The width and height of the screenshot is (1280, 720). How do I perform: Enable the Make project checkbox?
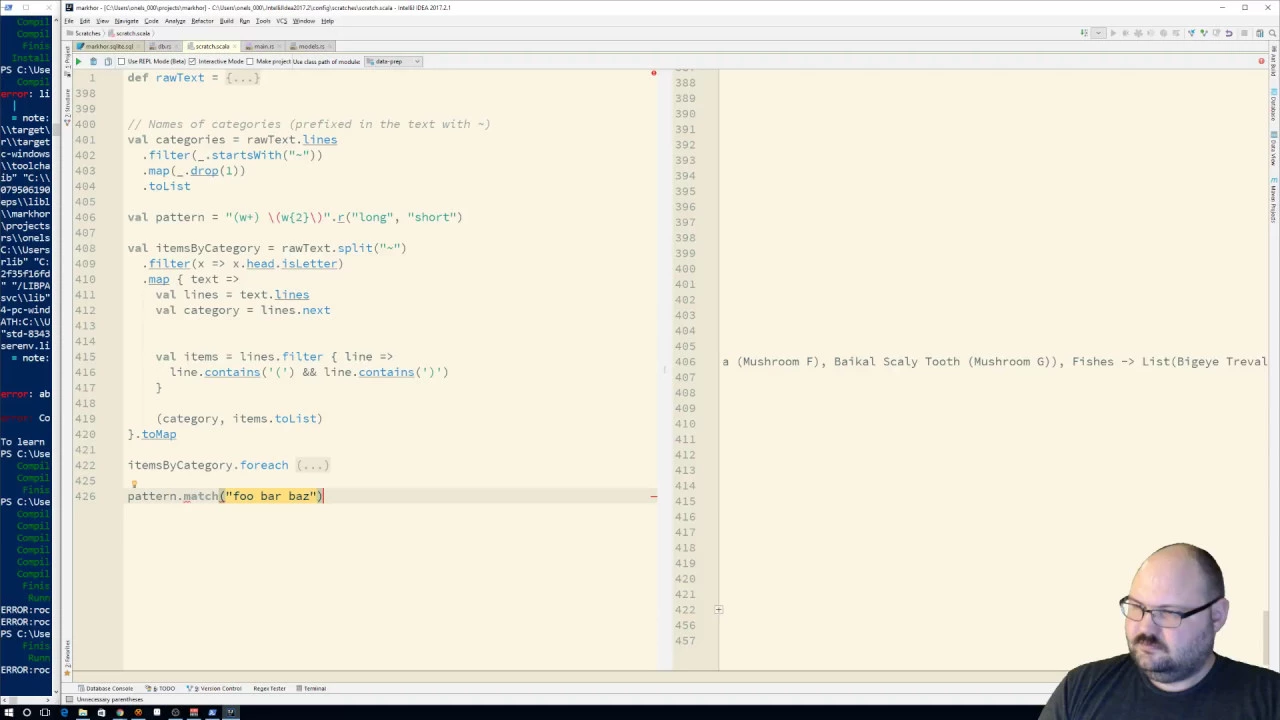pyautogui.click(x=250, y=61)
